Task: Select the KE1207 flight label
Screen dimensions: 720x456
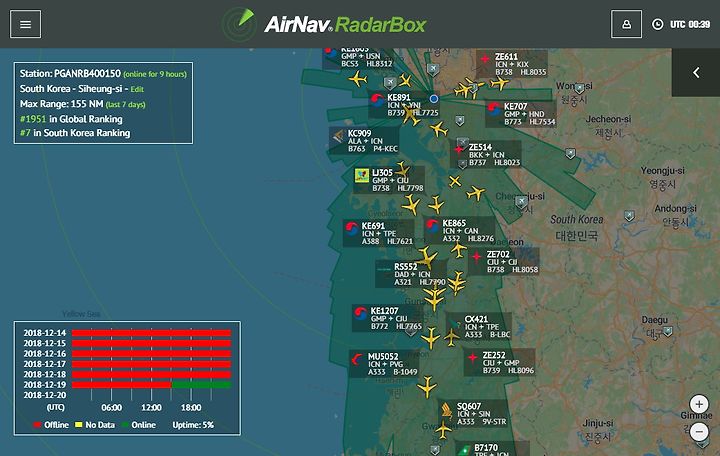Action: coord(388,318)
